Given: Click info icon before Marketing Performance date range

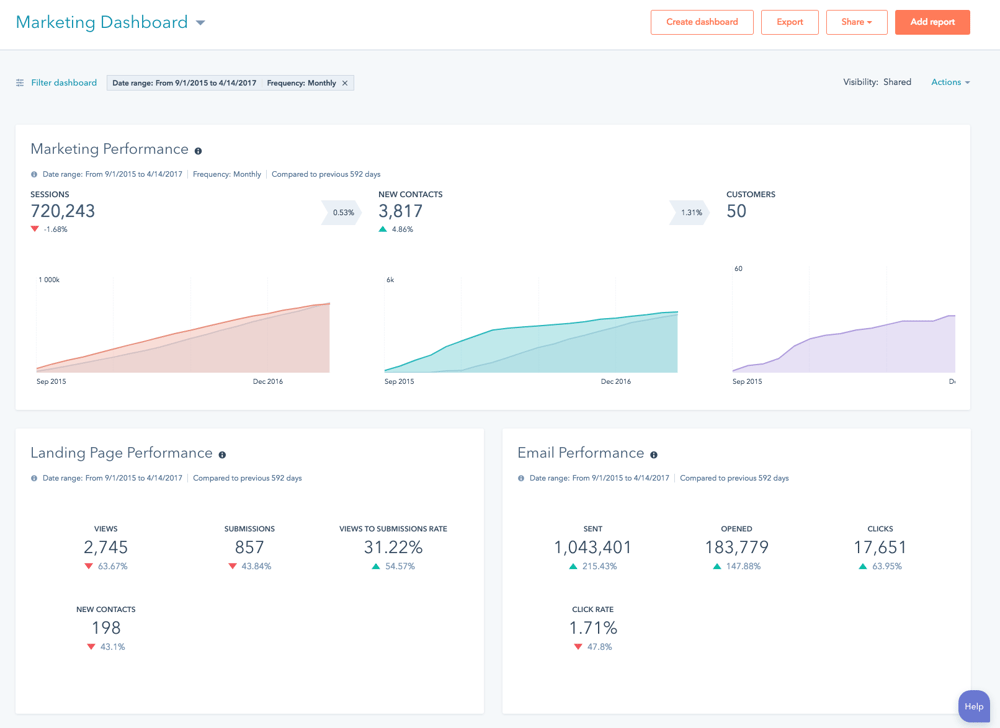Looking at the screenshot, I should 35,174.
